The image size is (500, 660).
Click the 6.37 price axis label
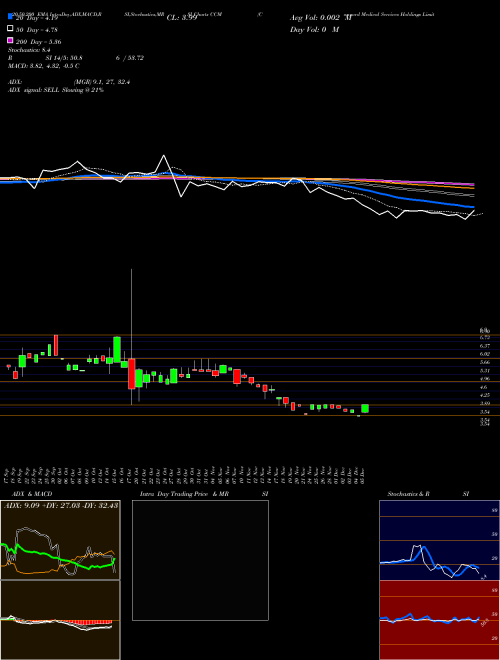[x=484, y=346]
